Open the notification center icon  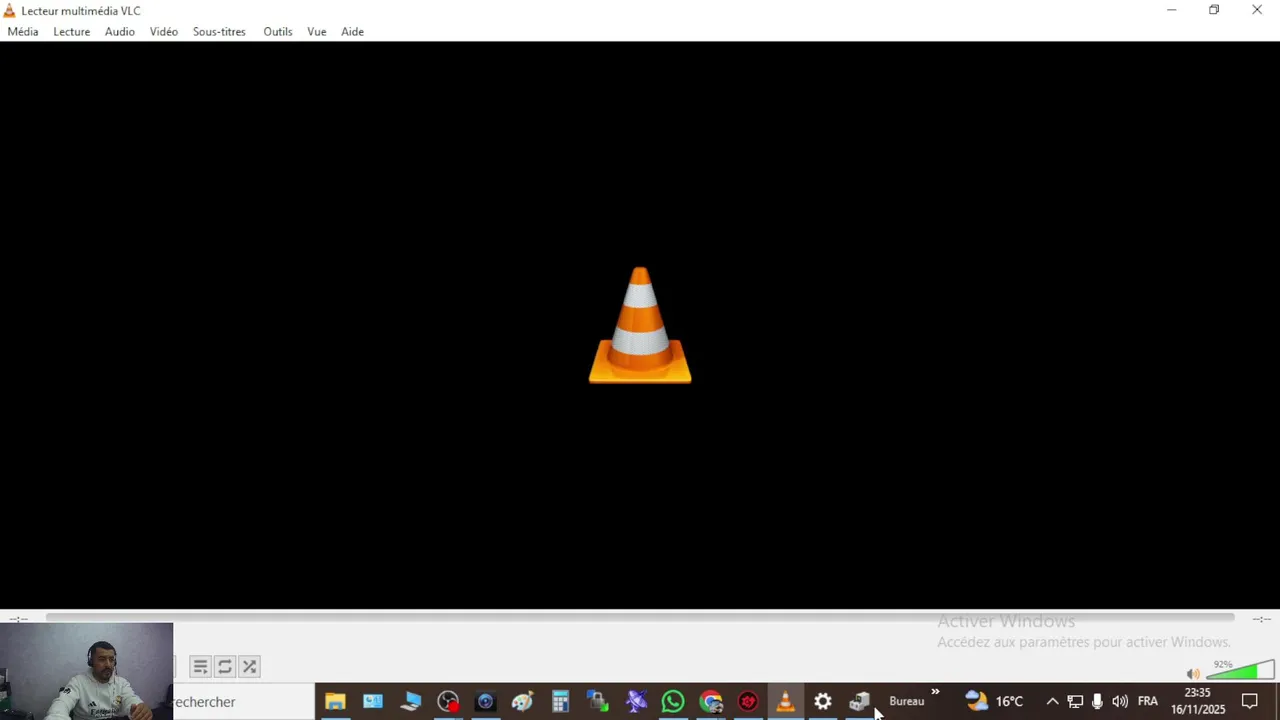(1250, 702)
